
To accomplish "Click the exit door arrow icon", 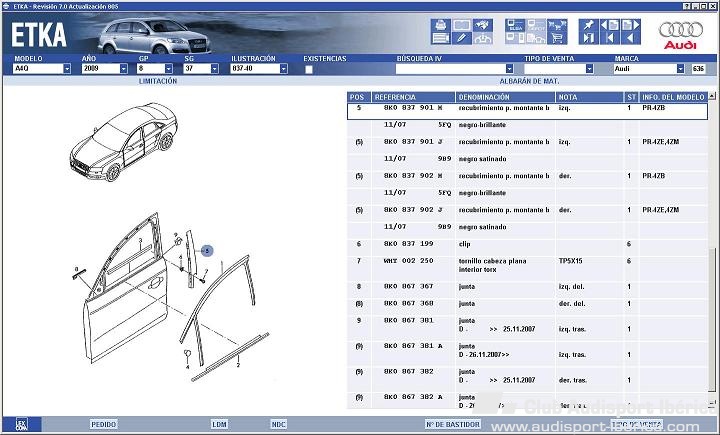I will (x=589, y=38).
